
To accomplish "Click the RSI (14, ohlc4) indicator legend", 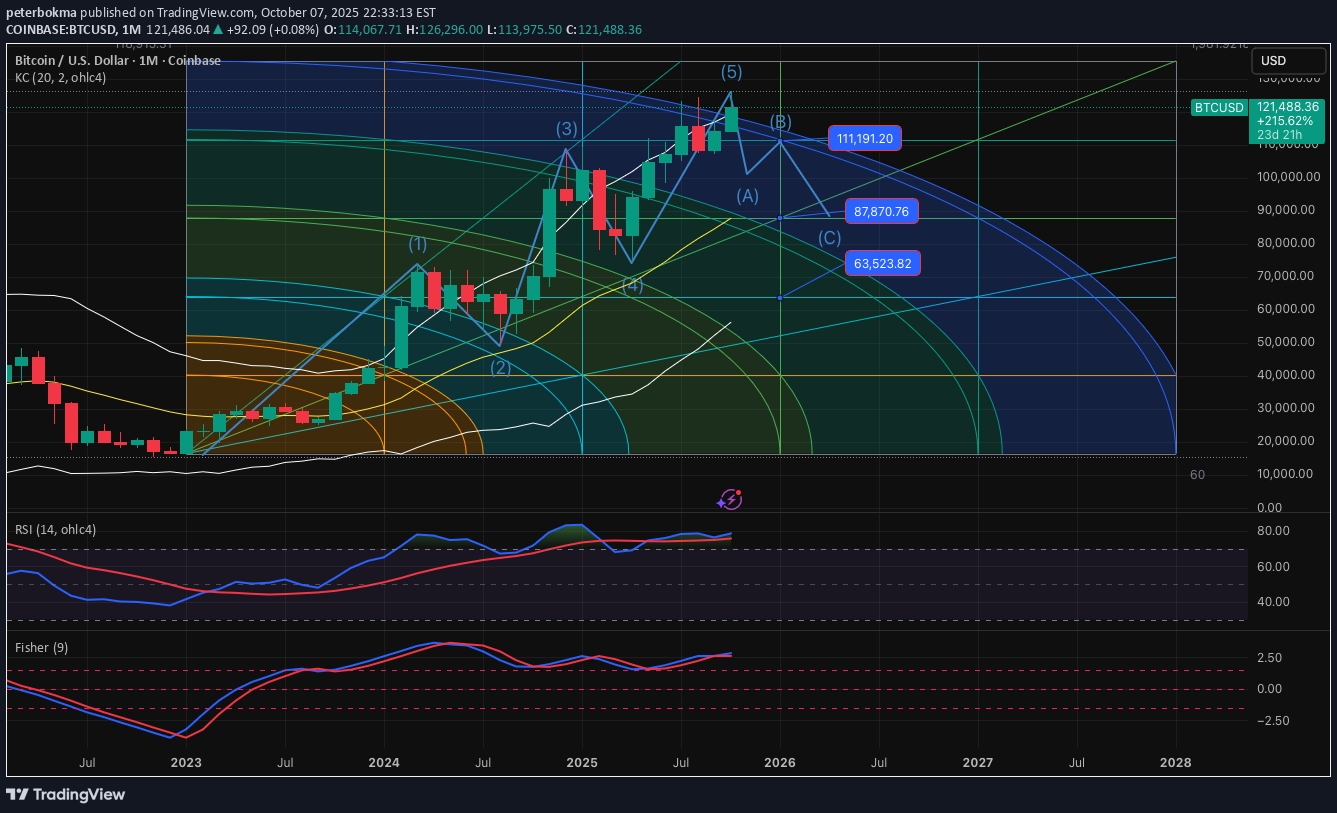I will (x=56, y=529).
